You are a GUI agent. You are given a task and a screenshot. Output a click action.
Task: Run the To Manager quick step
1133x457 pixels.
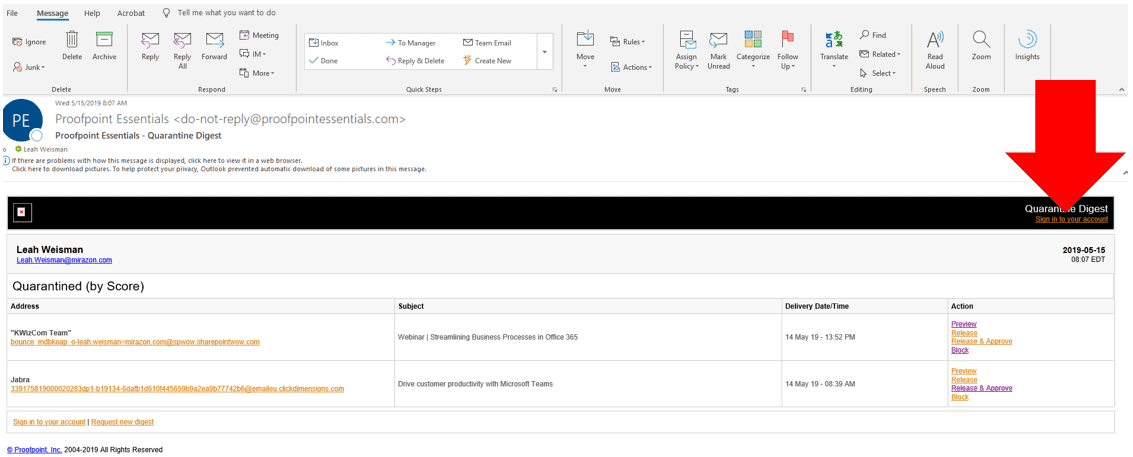click(410, 43)
